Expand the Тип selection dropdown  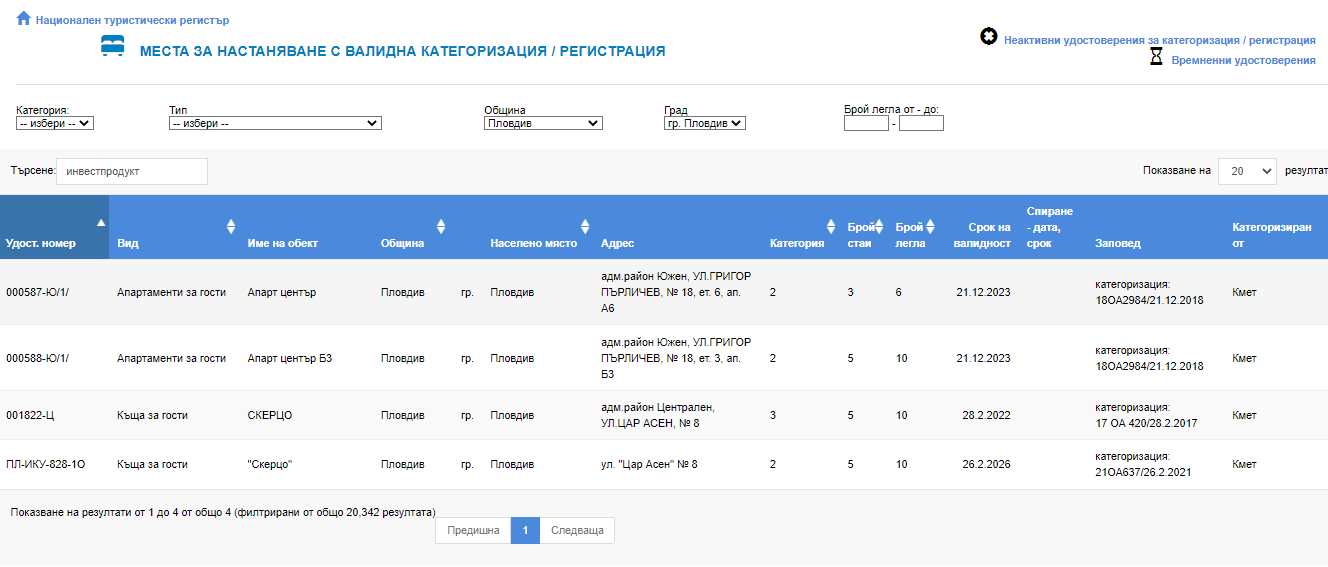click(x=275, y=124)
